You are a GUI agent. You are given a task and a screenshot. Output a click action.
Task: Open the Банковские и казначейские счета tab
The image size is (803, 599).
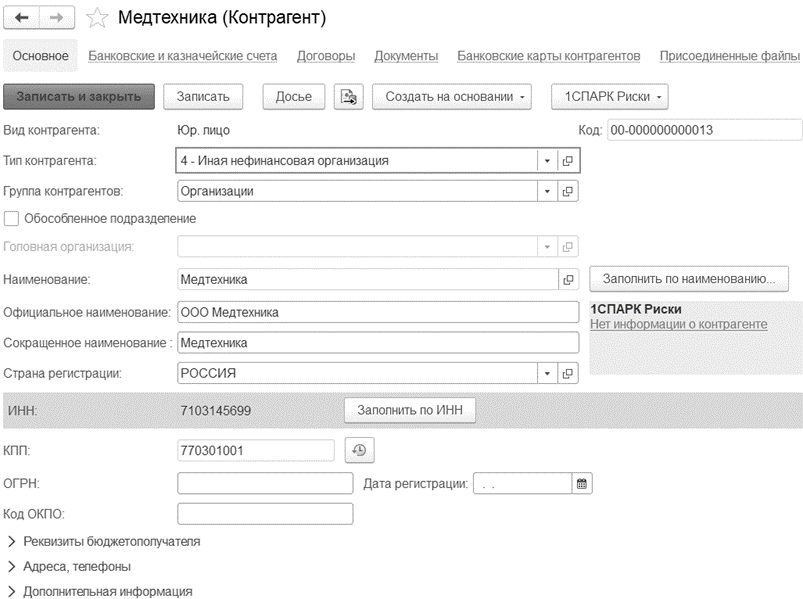point(183,56)
